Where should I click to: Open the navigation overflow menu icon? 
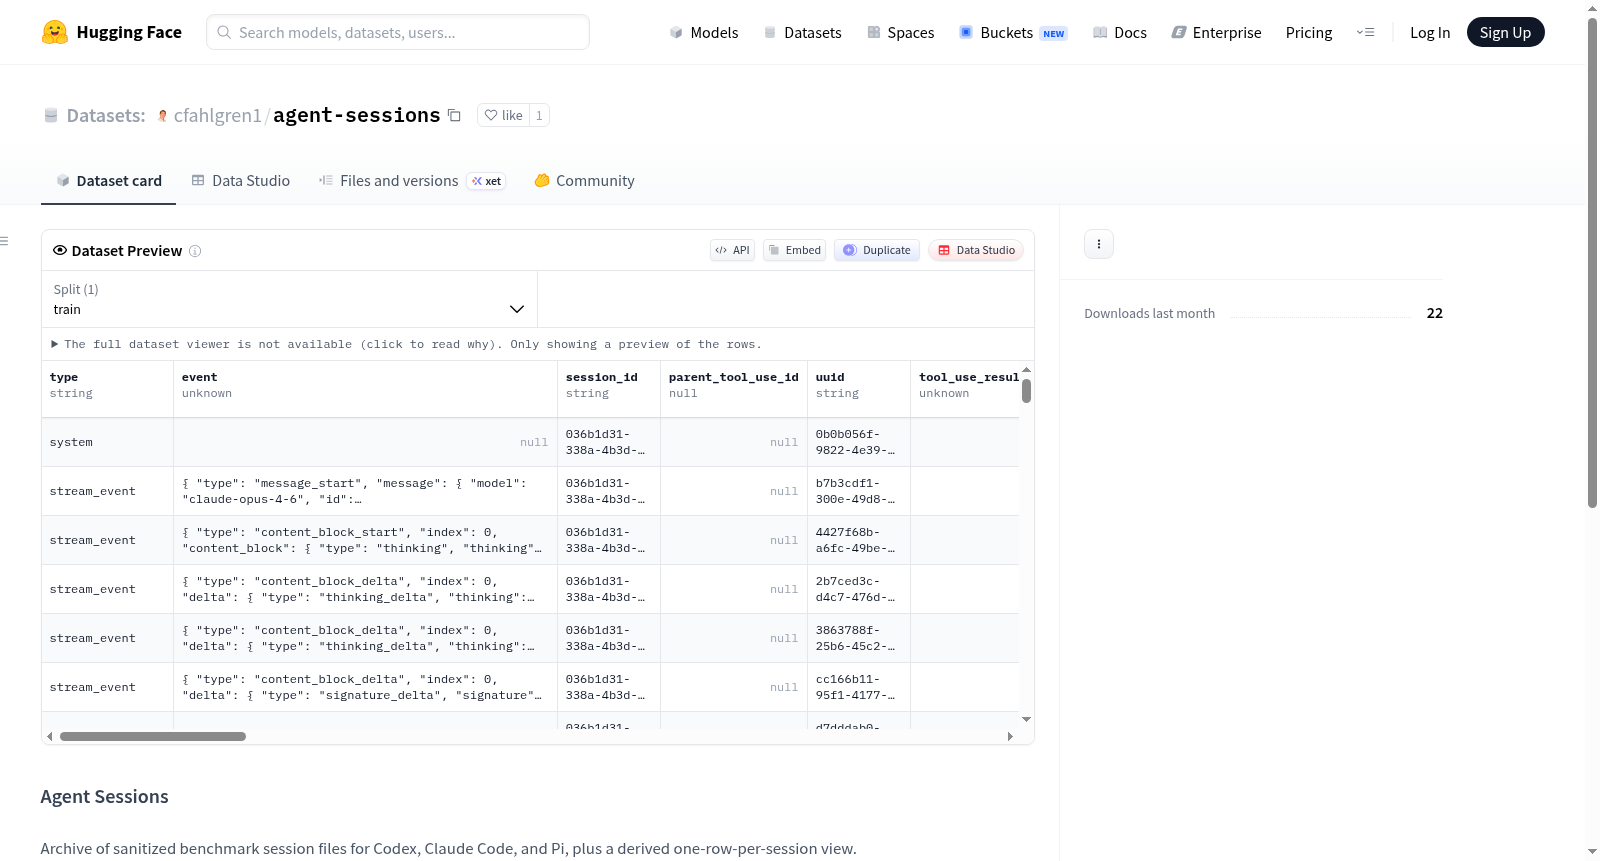(1365, 32)
